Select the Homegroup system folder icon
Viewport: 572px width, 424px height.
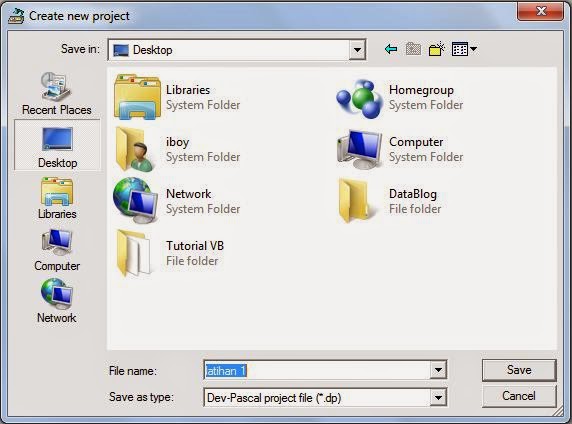[x=359, y=98]
